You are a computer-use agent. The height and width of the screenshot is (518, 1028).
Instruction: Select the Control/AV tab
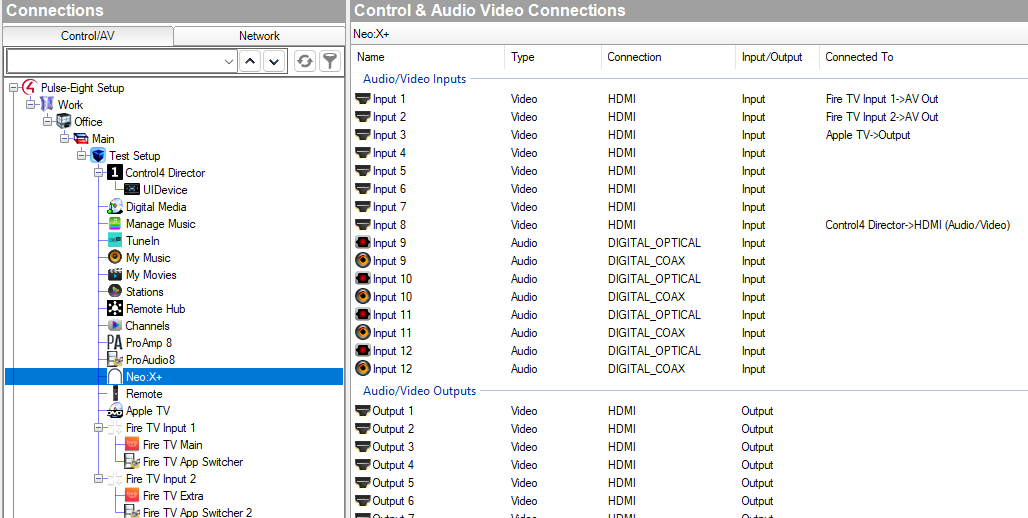point(88,36)
